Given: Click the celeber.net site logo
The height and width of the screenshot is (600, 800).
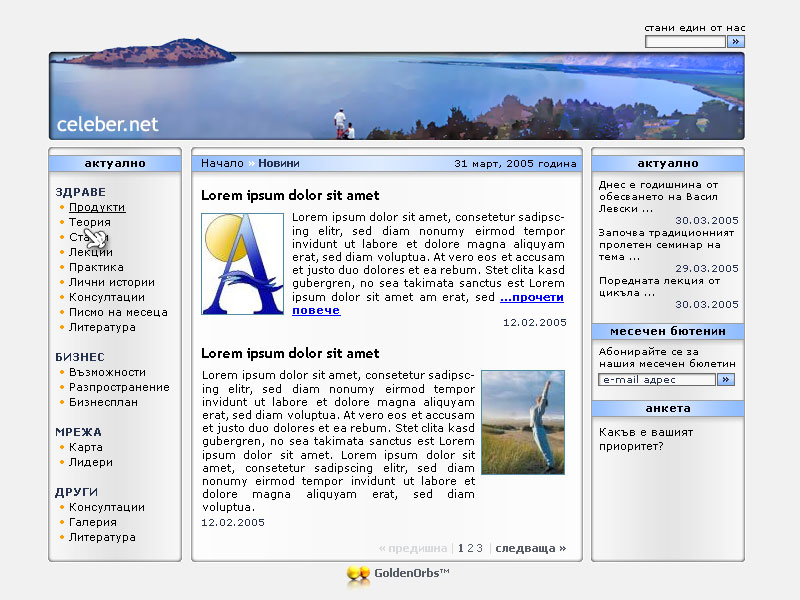Looking at the screenshot, I should click(x=108, y=125).
